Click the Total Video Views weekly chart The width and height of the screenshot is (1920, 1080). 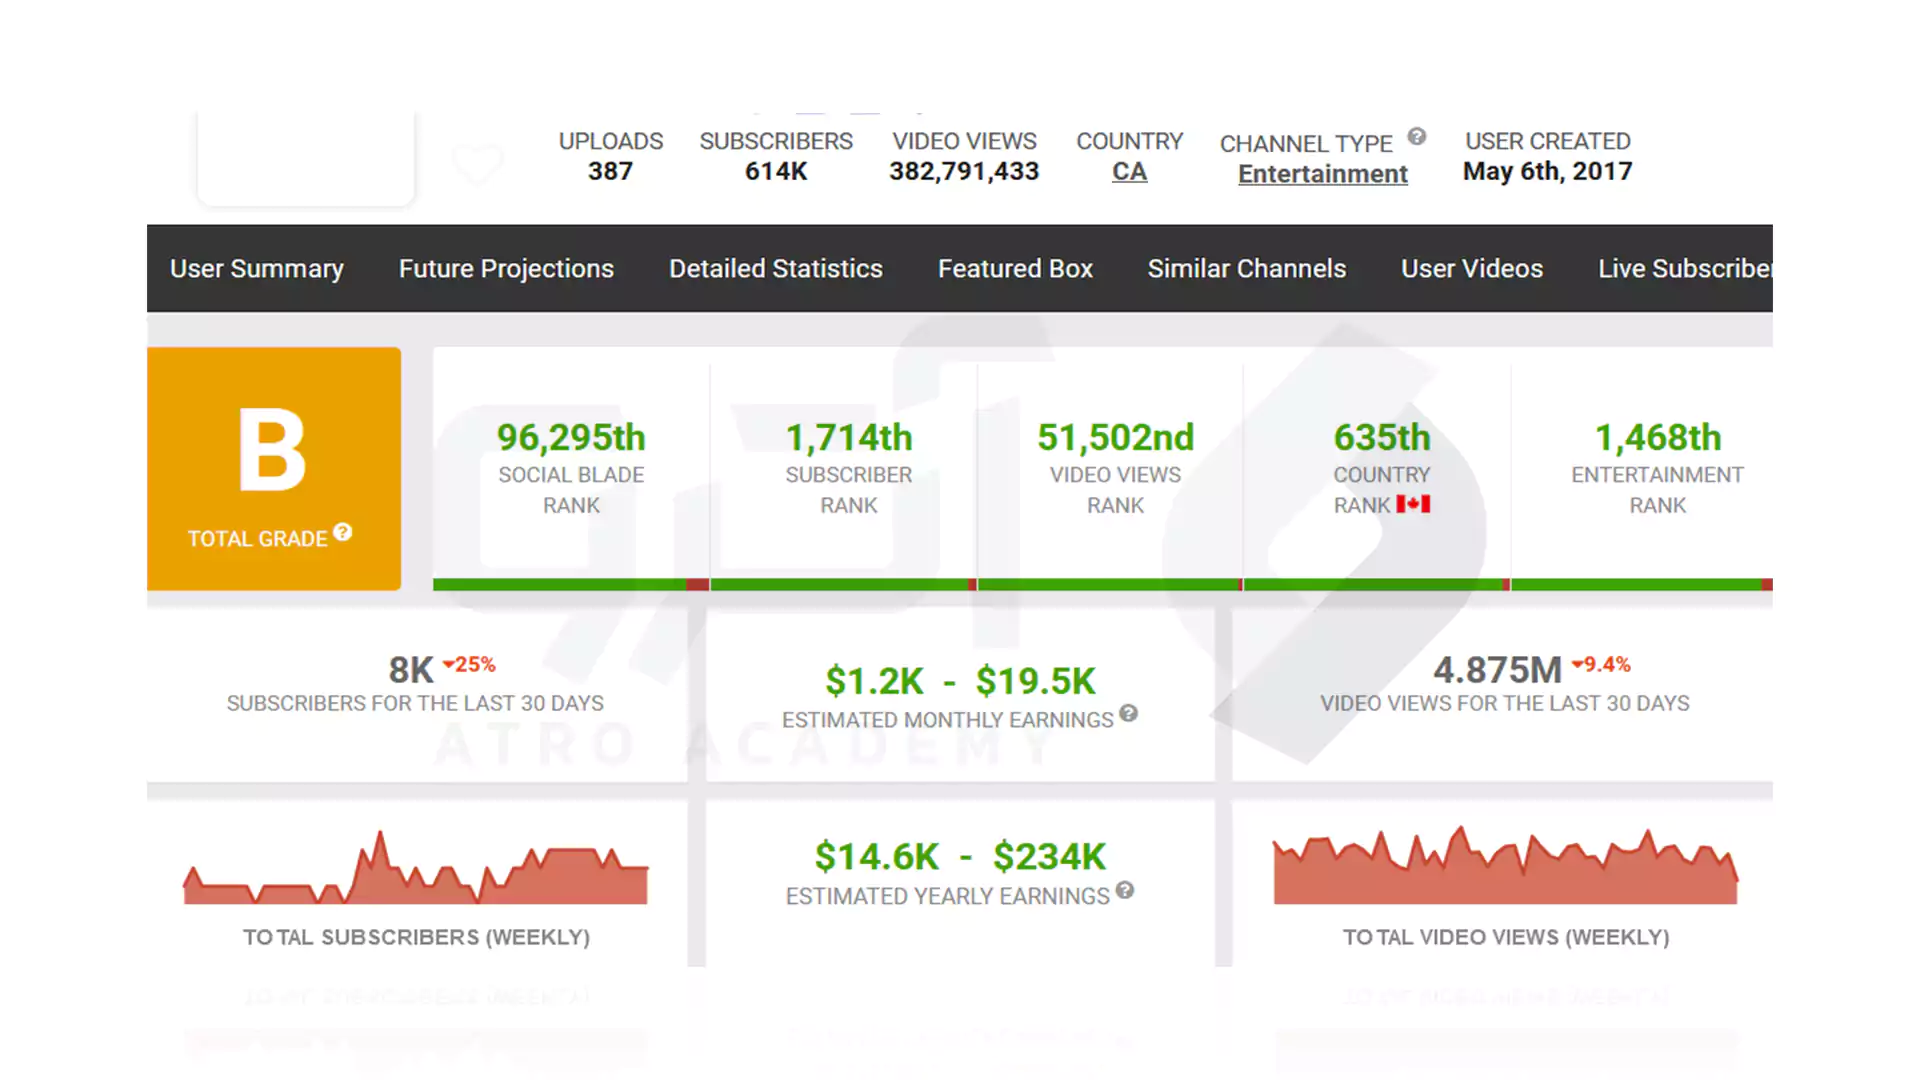coord(1505,866)
